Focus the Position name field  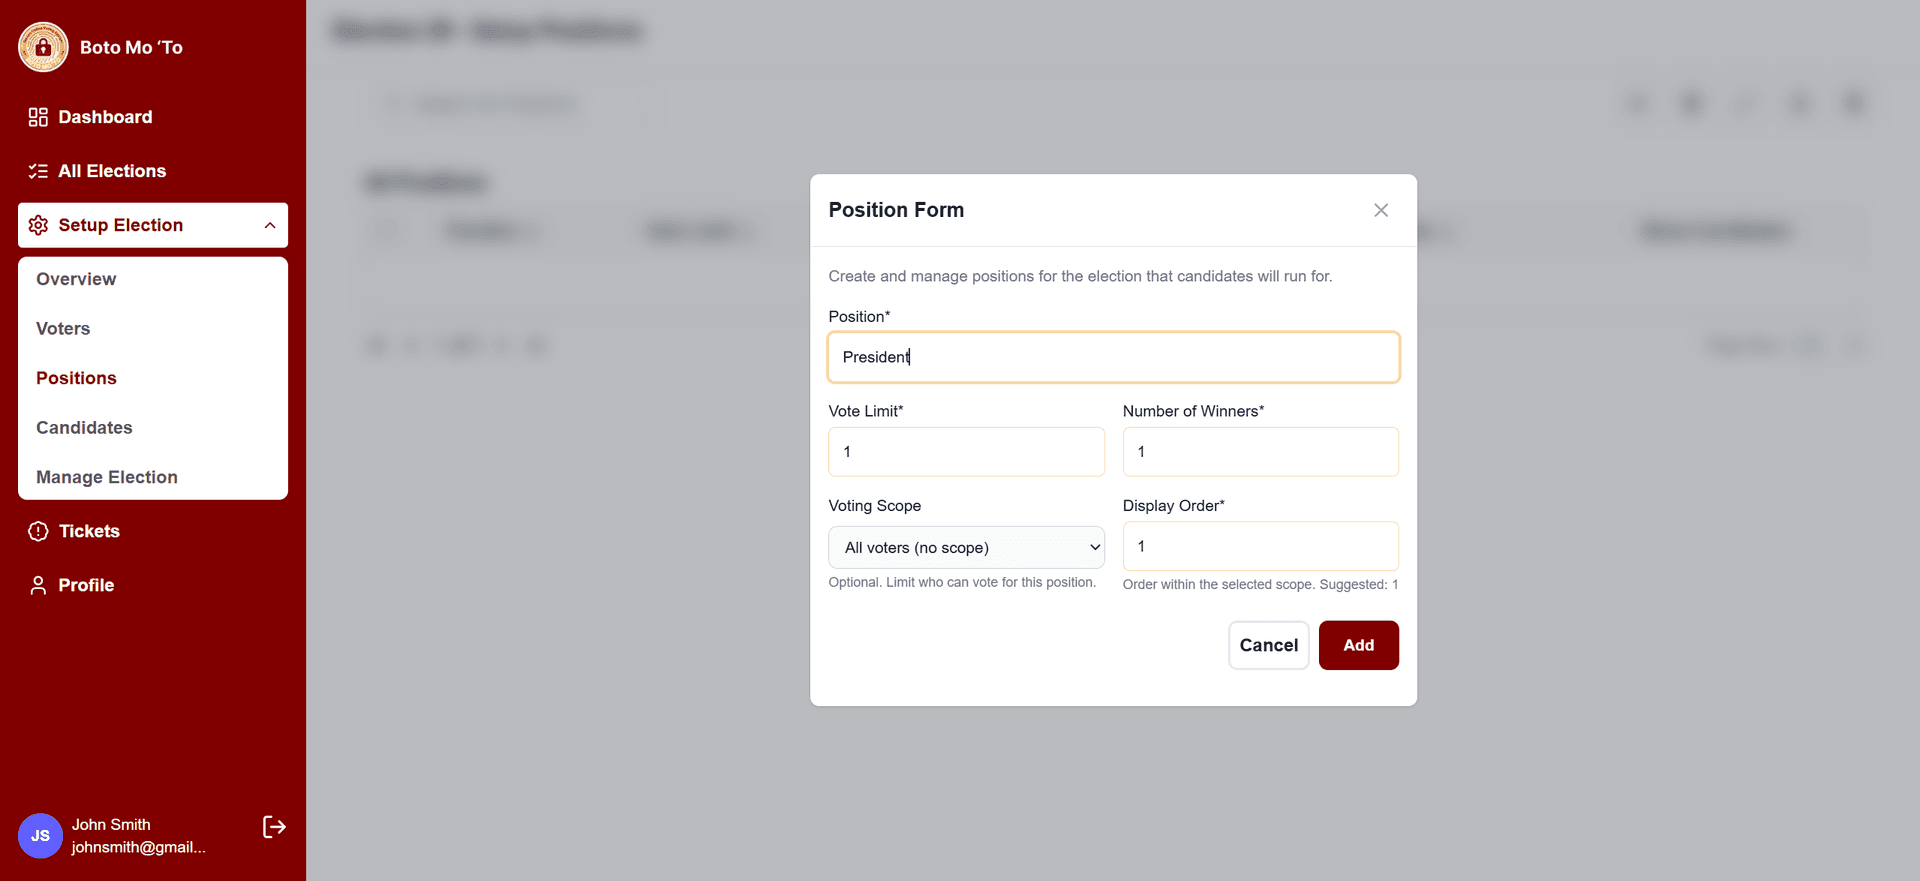[x=1113, y=357]
